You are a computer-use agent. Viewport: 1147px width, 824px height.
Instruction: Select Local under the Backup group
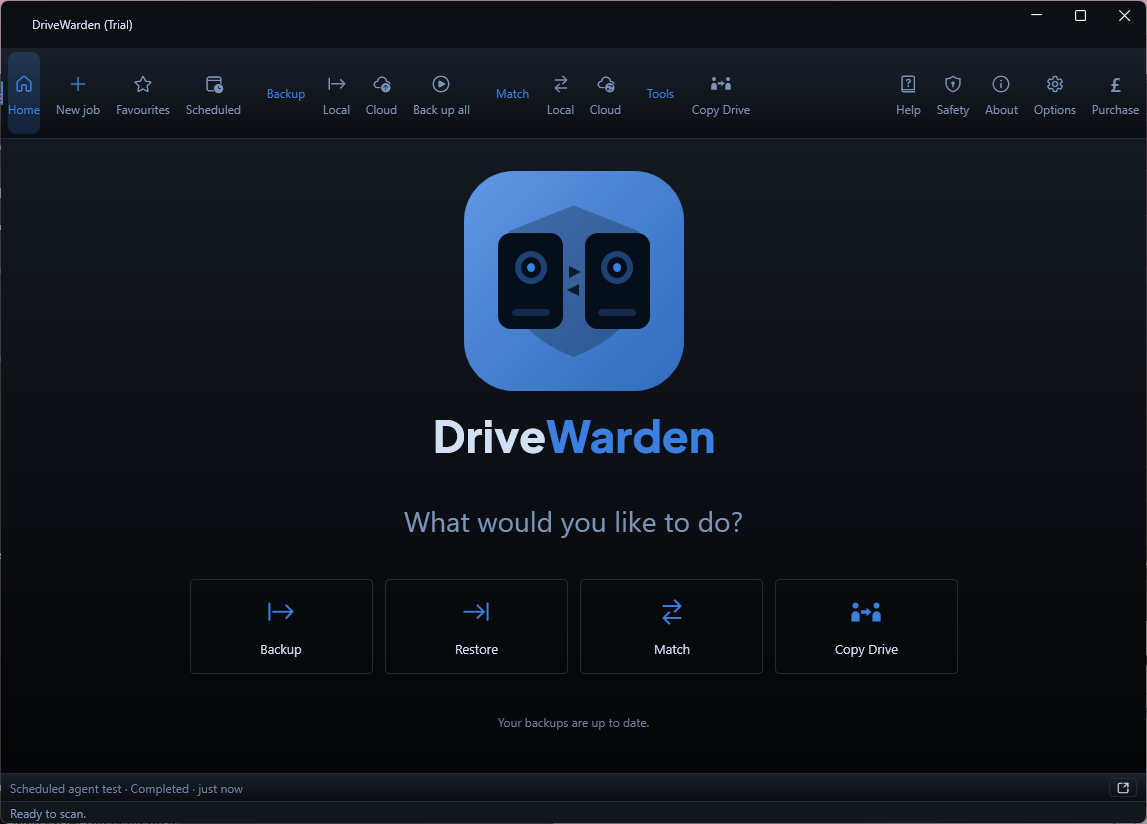point(336,94)
